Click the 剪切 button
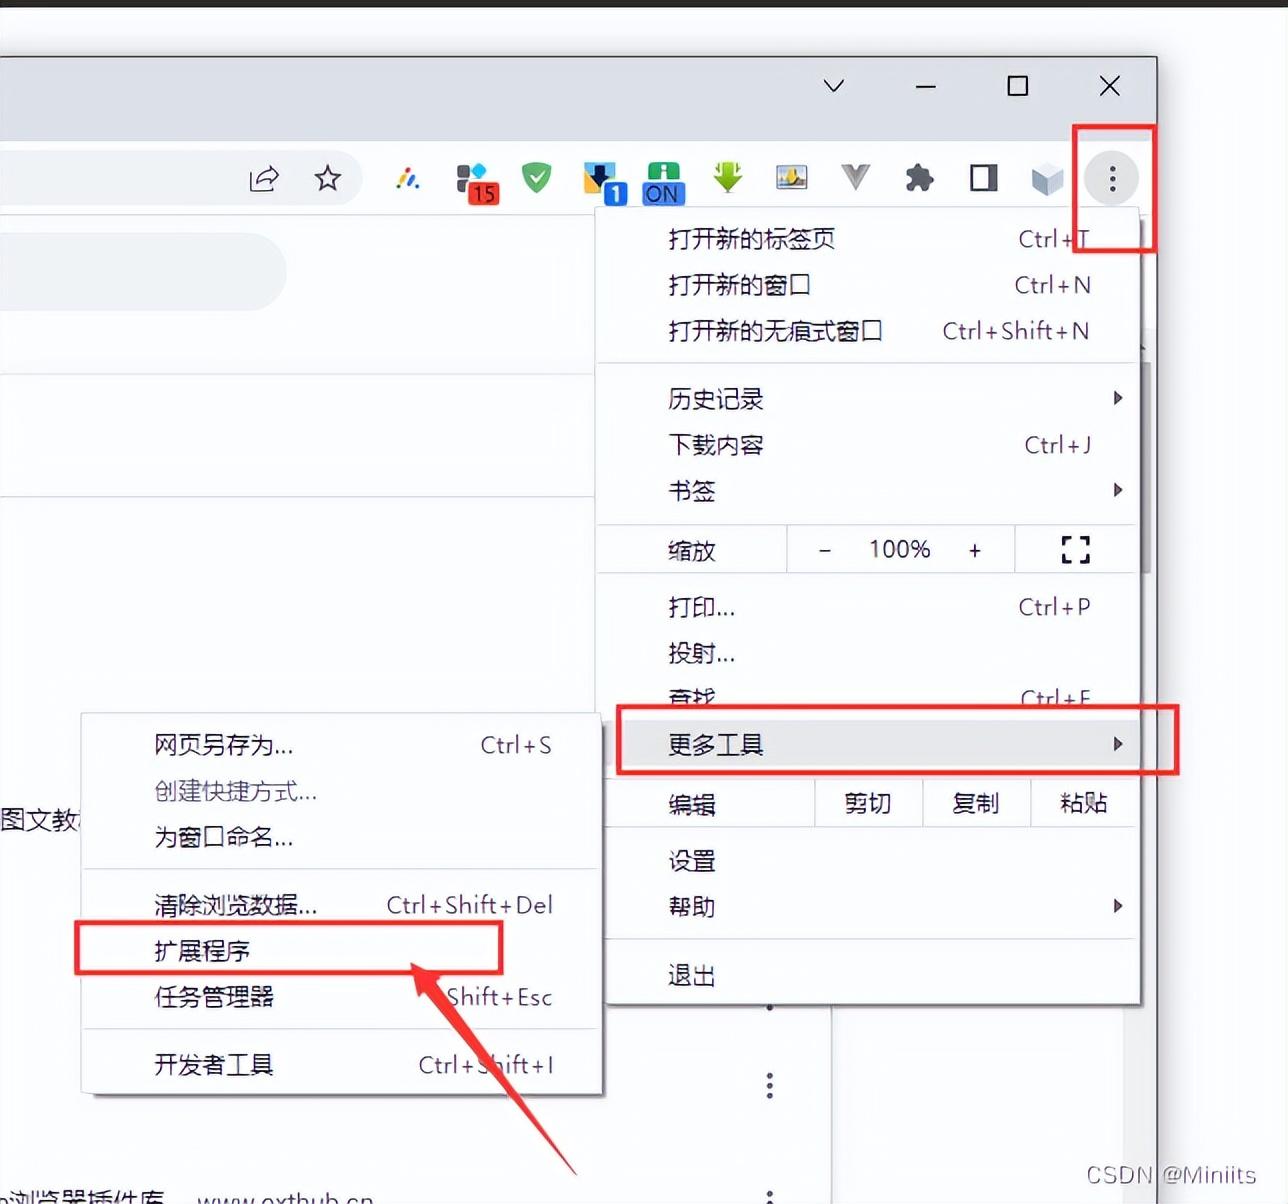The height and width of the screenshot is (1204, 1288). (x=868, y=803)
